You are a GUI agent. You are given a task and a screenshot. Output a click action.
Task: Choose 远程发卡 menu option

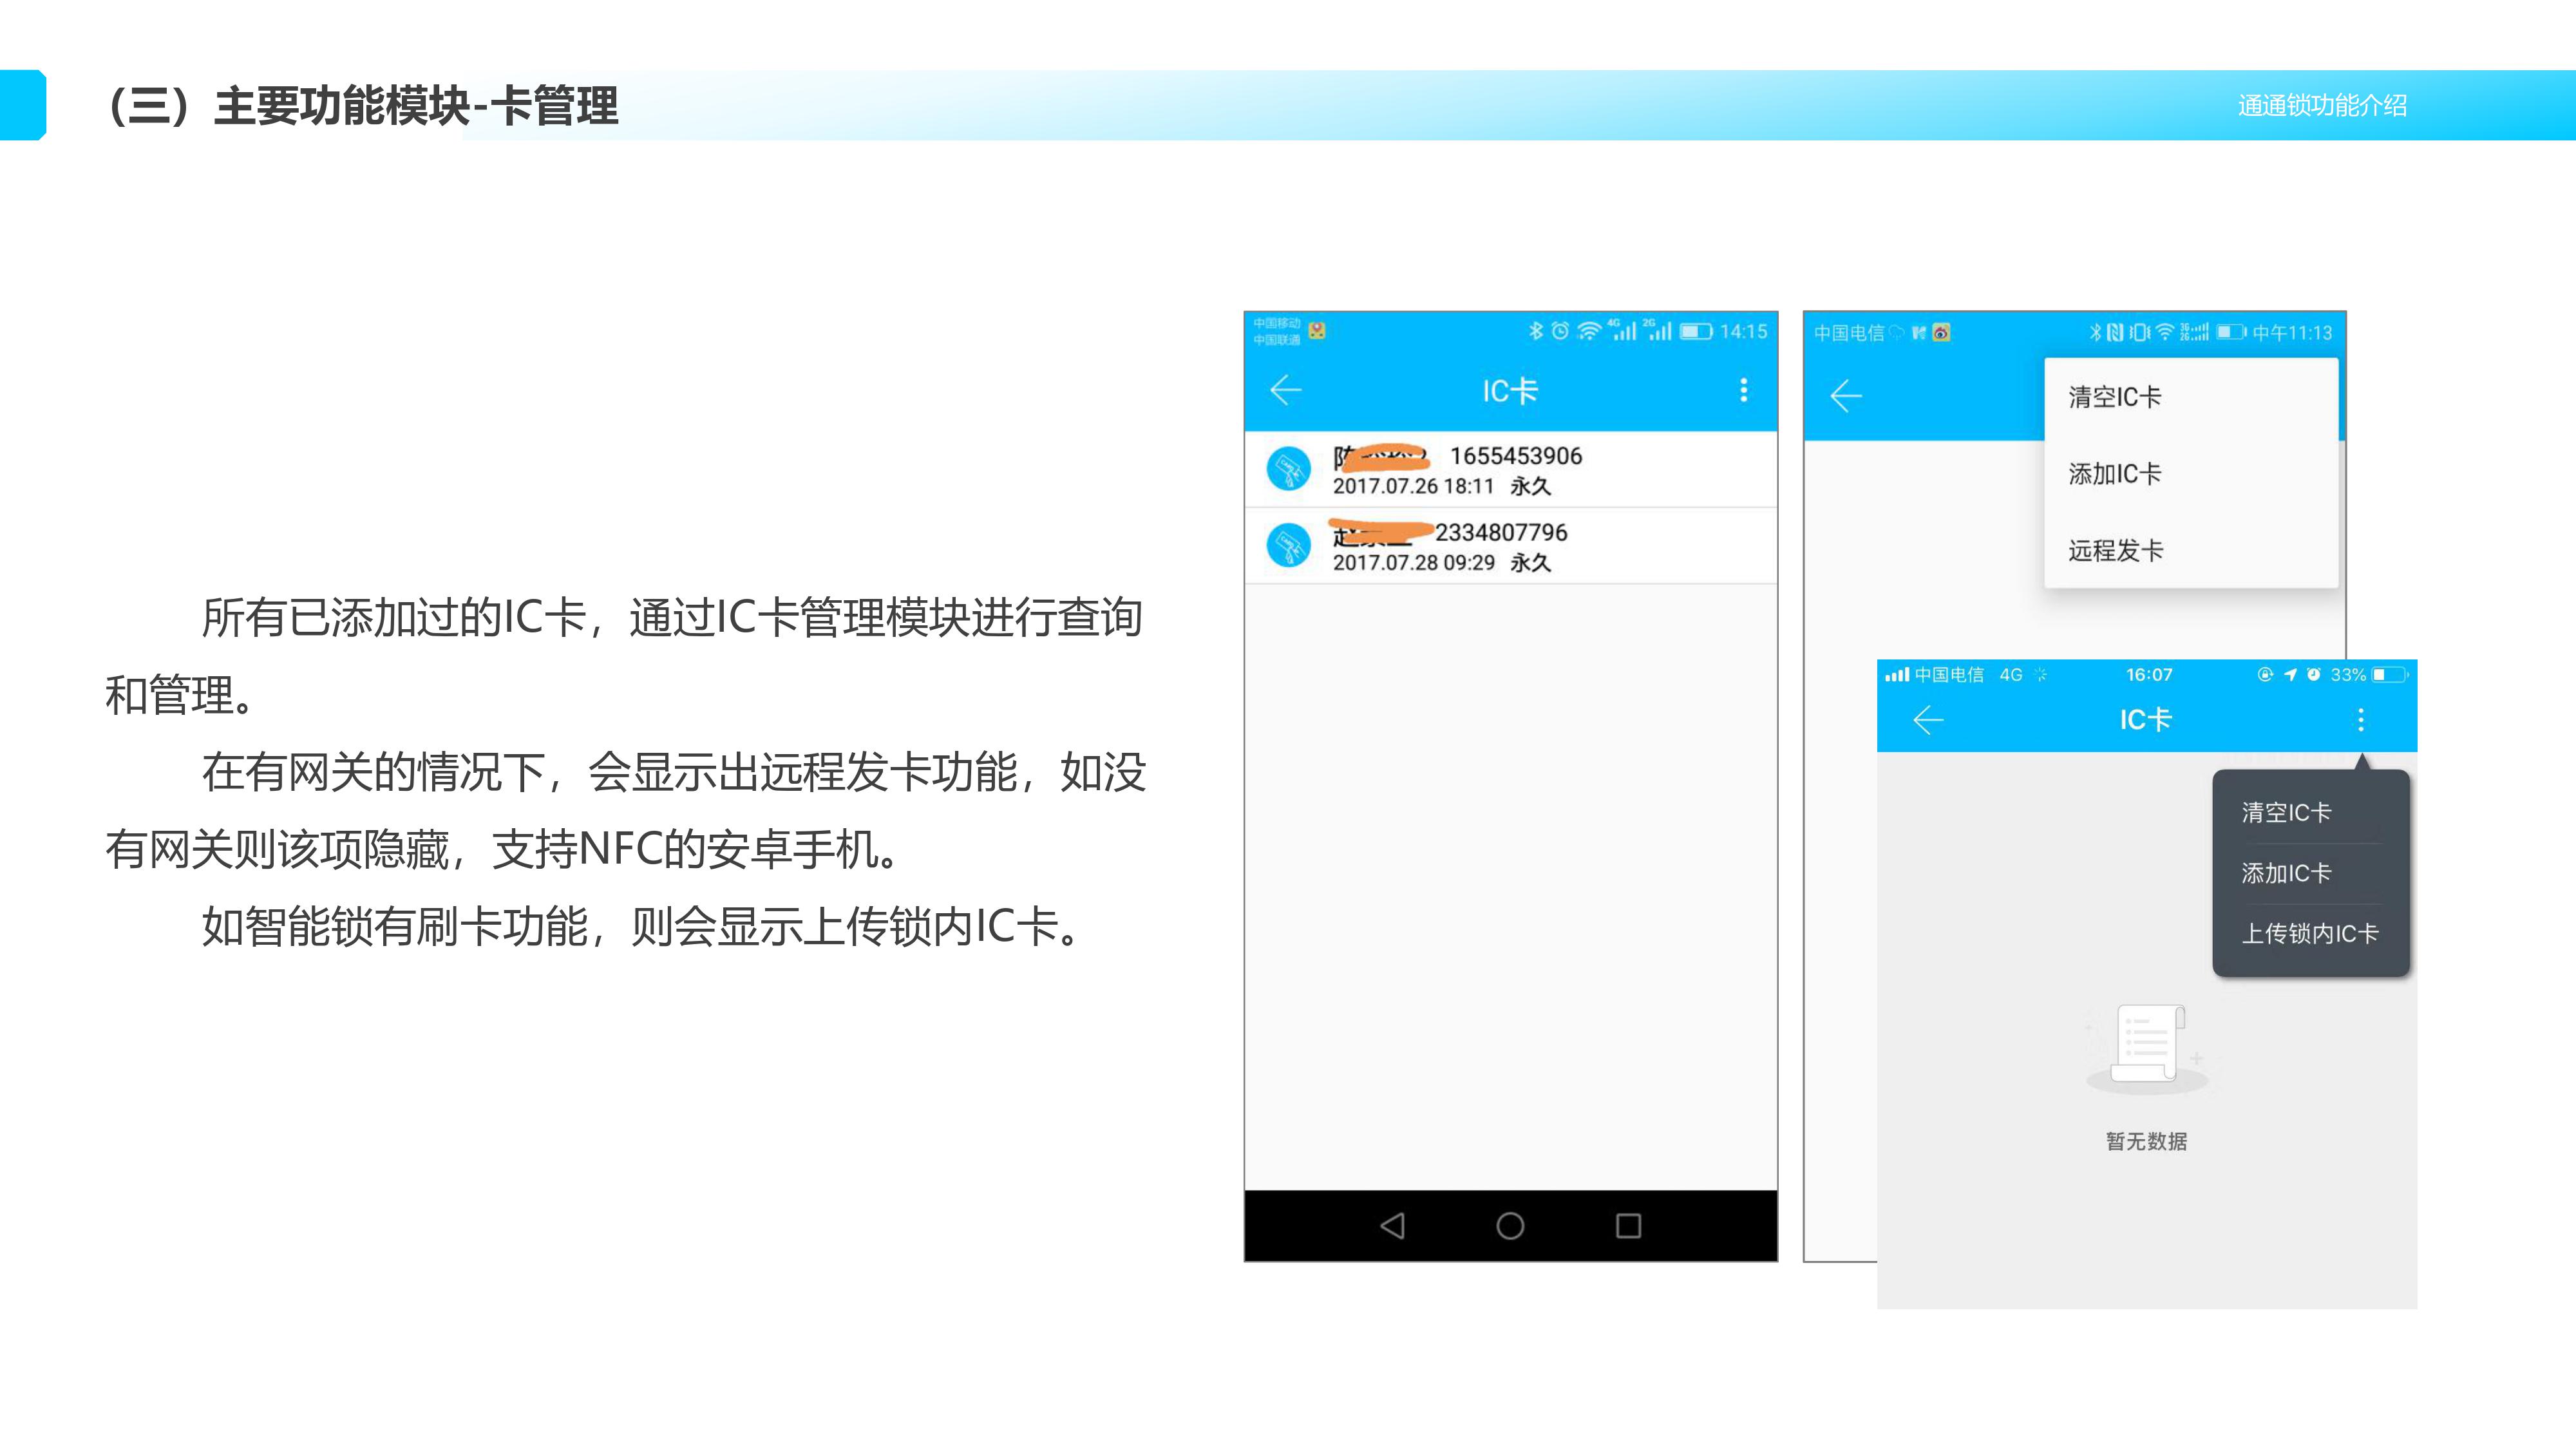(x=2115, y=551)
